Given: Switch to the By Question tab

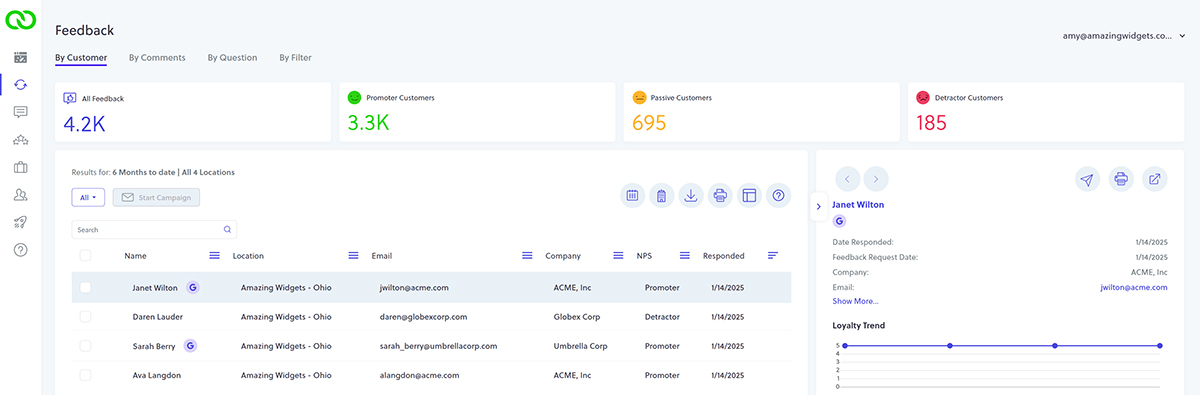Looking at the screenshot, I should (x=232, y=58).
